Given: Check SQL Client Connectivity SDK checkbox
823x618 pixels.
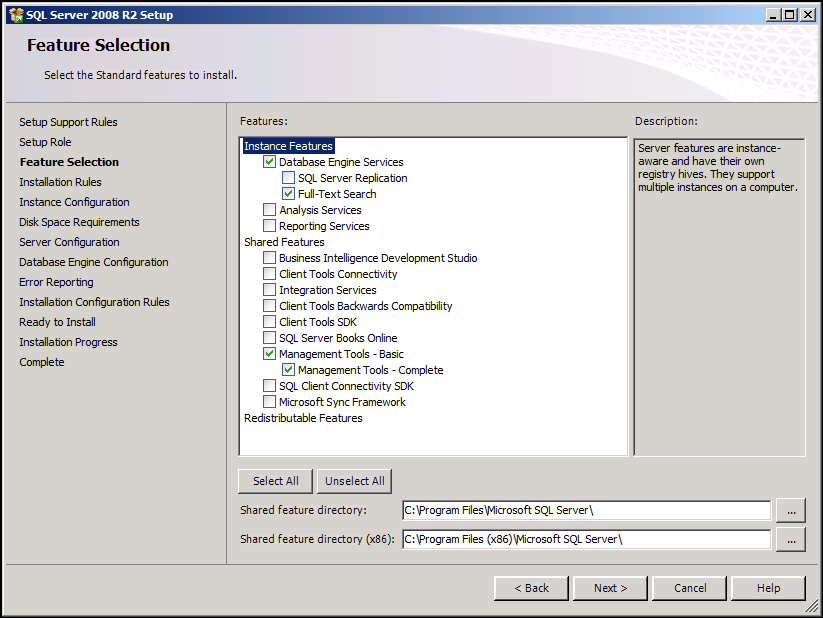Looking at the screenshot, I should (269, 386).
